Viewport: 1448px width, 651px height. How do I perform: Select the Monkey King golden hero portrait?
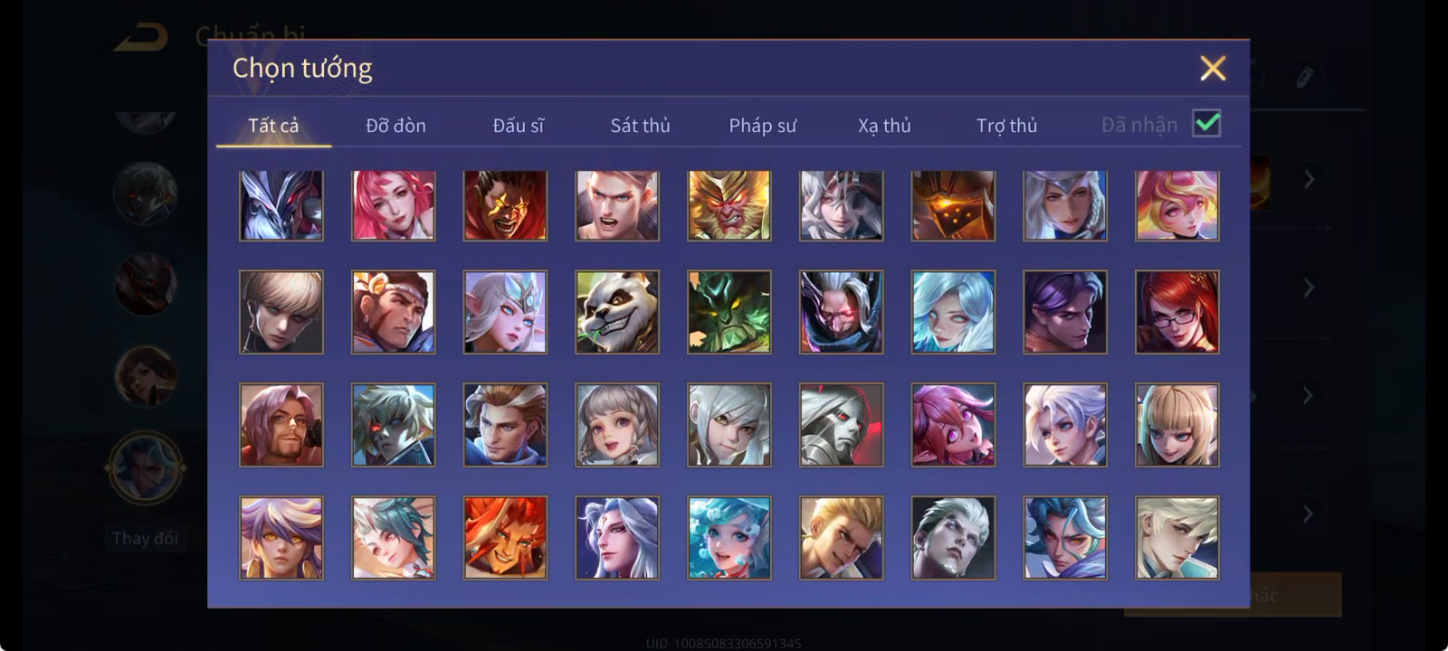729,205
